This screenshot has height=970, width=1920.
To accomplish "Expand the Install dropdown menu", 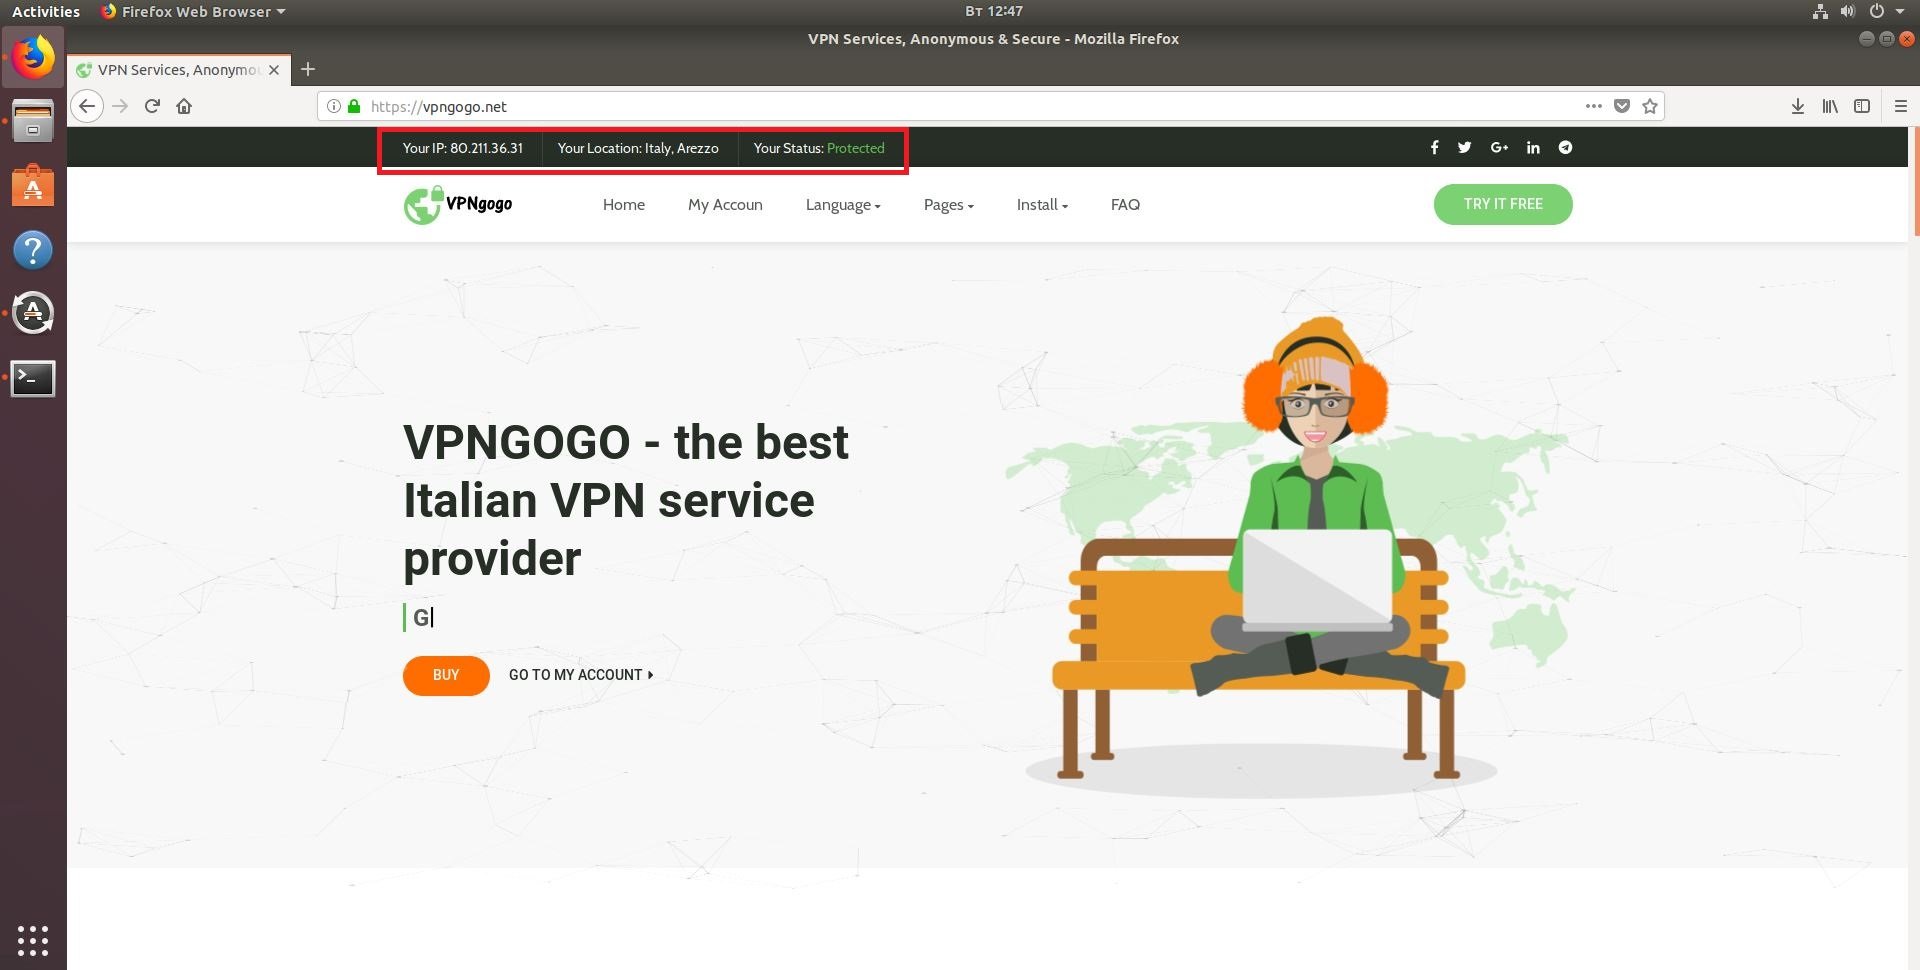I will 1042,205.
